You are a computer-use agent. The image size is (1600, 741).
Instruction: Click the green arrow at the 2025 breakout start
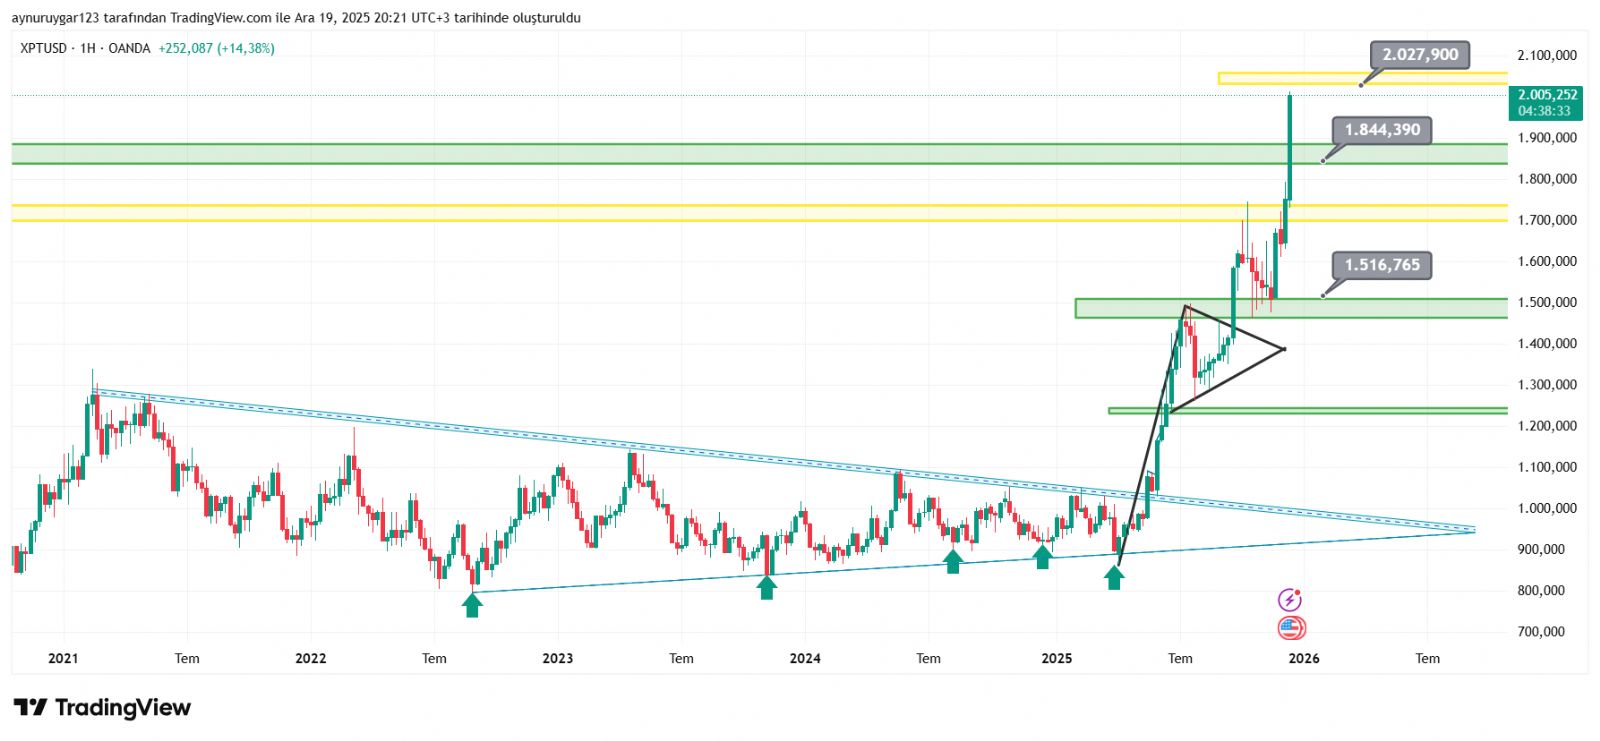[x=1114, y=577]
